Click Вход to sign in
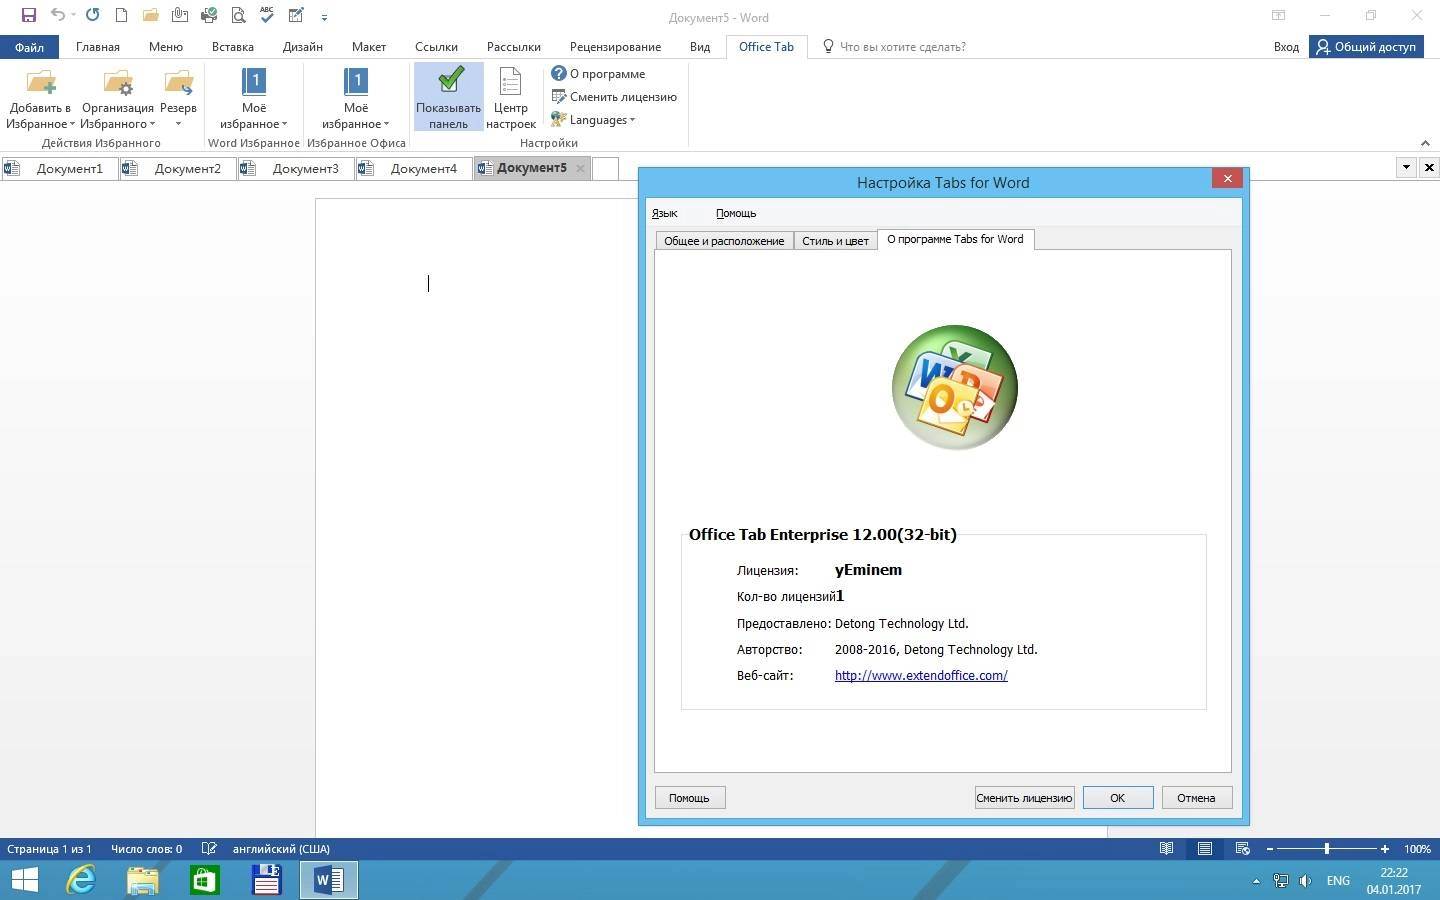 pyautogui.click(x=1286, y=47)
